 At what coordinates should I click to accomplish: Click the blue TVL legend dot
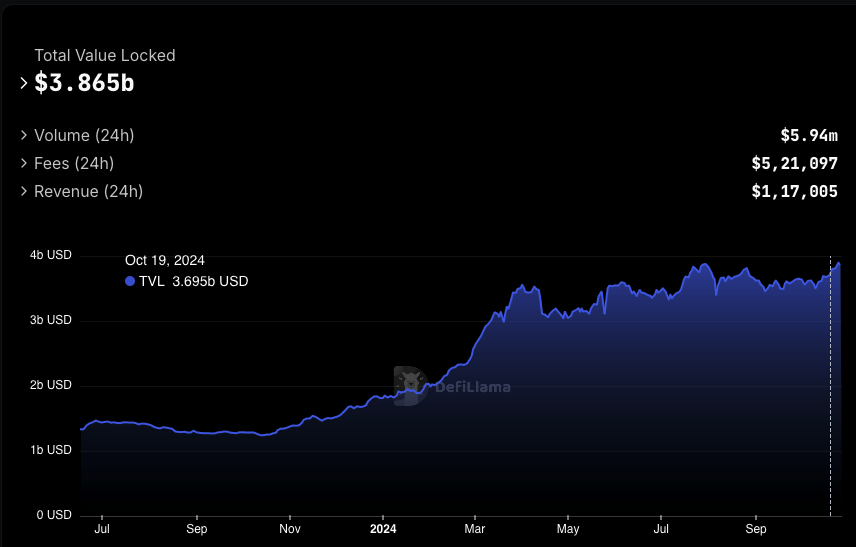click(130, 282)
